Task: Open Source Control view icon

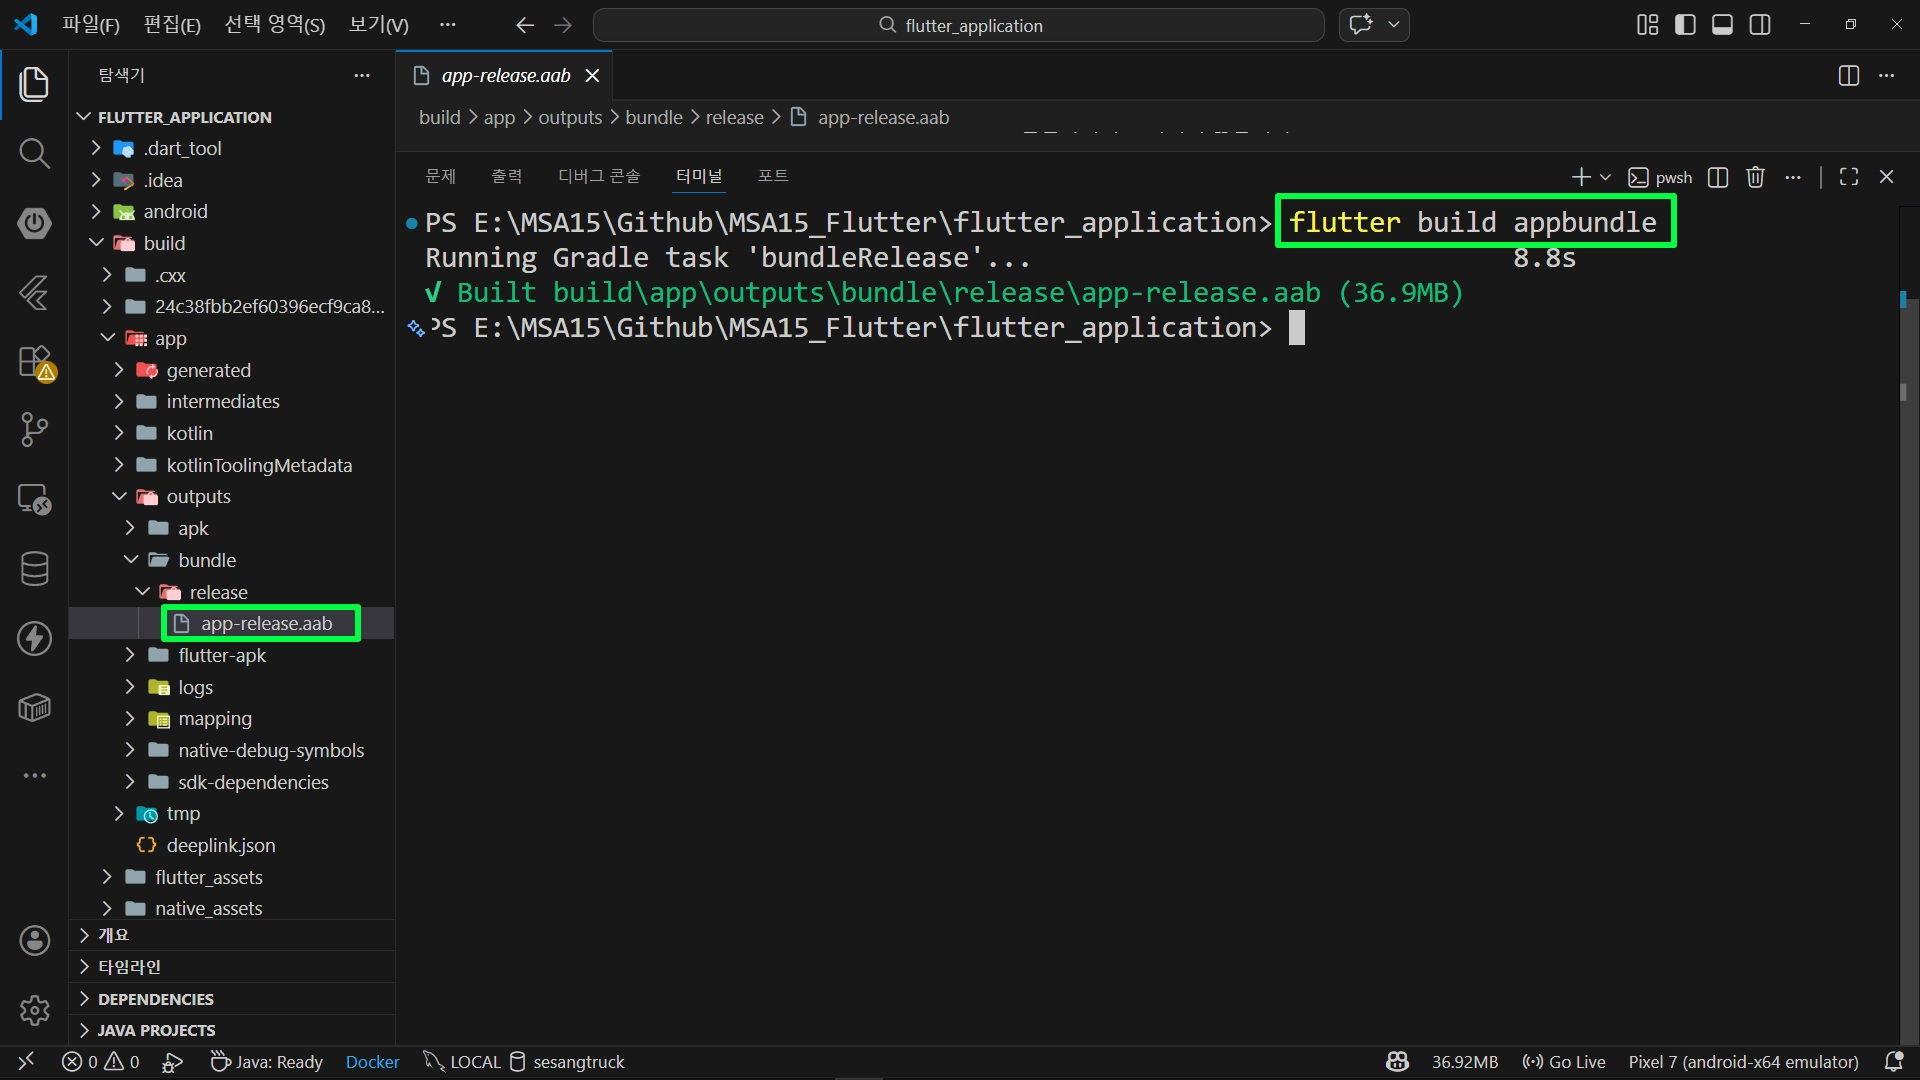Action: click(x=34, y=430)
